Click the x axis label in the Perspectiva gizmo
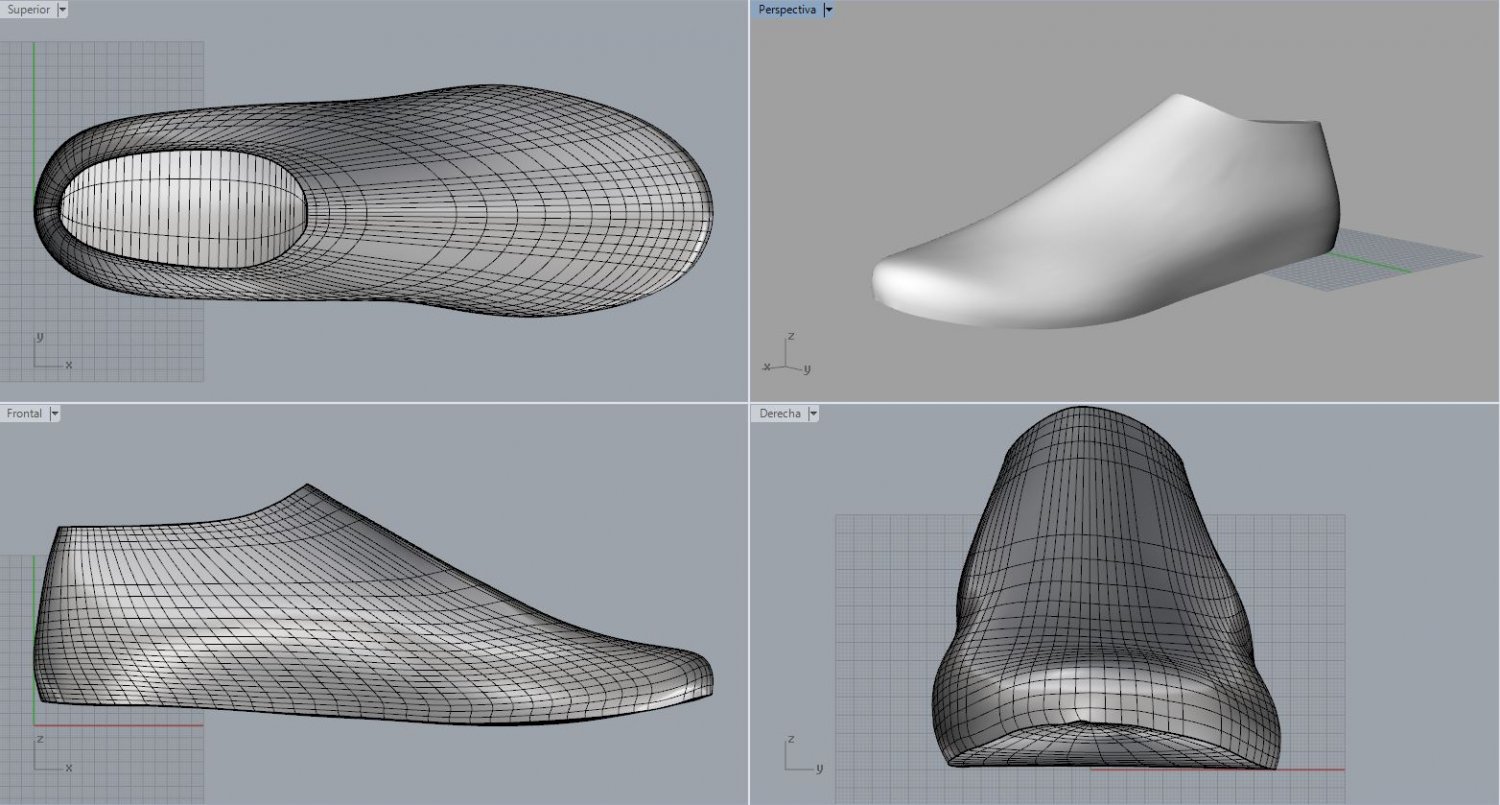Viewport: 1500px width, 805px height. (767, 368)
